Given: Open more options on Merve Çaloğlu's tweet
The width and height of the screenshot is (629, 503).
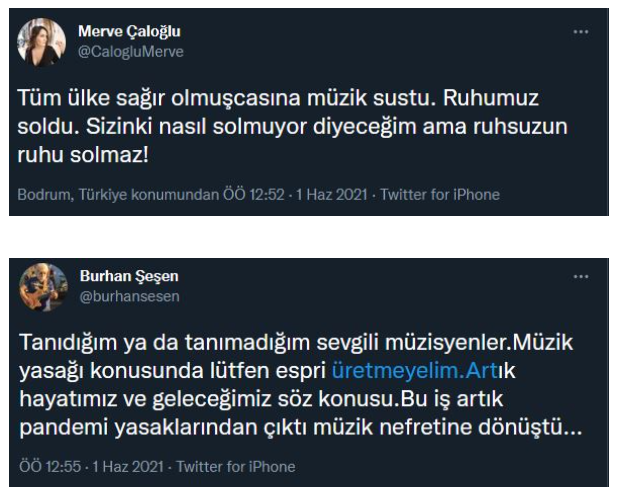Looking at the screenshot, I should (x=581, y=31).
